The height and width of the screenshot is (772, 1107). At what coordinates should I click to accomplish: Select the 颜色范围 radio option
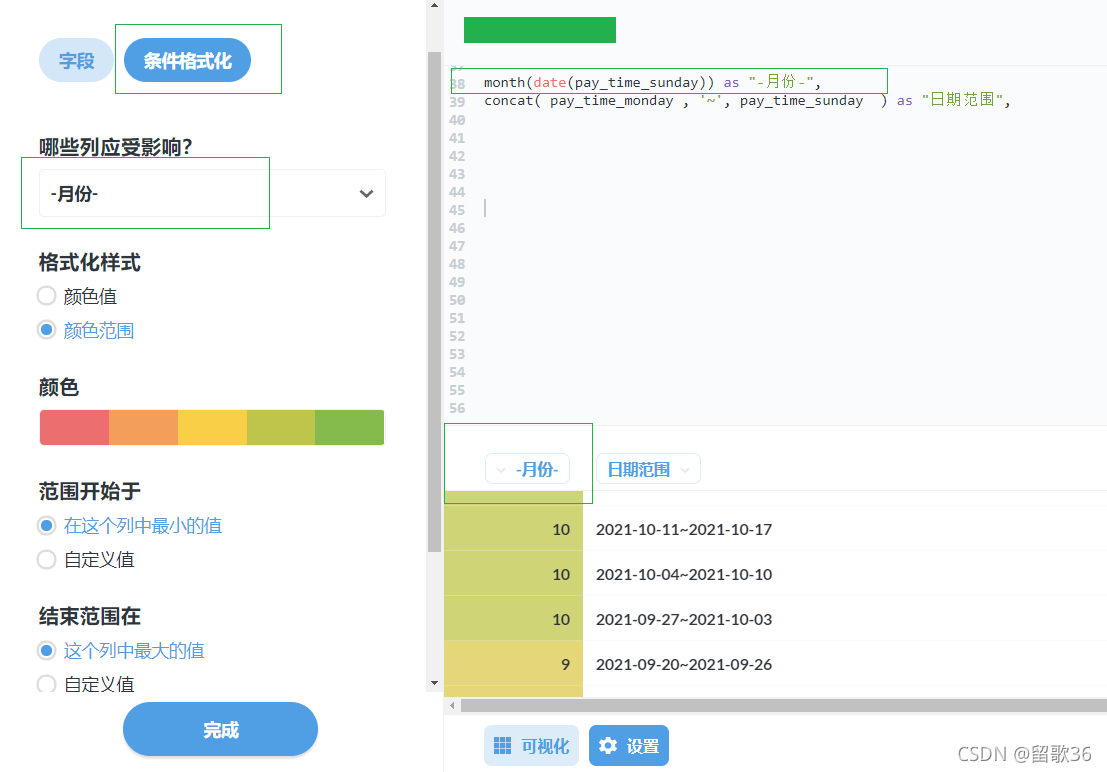47,330
